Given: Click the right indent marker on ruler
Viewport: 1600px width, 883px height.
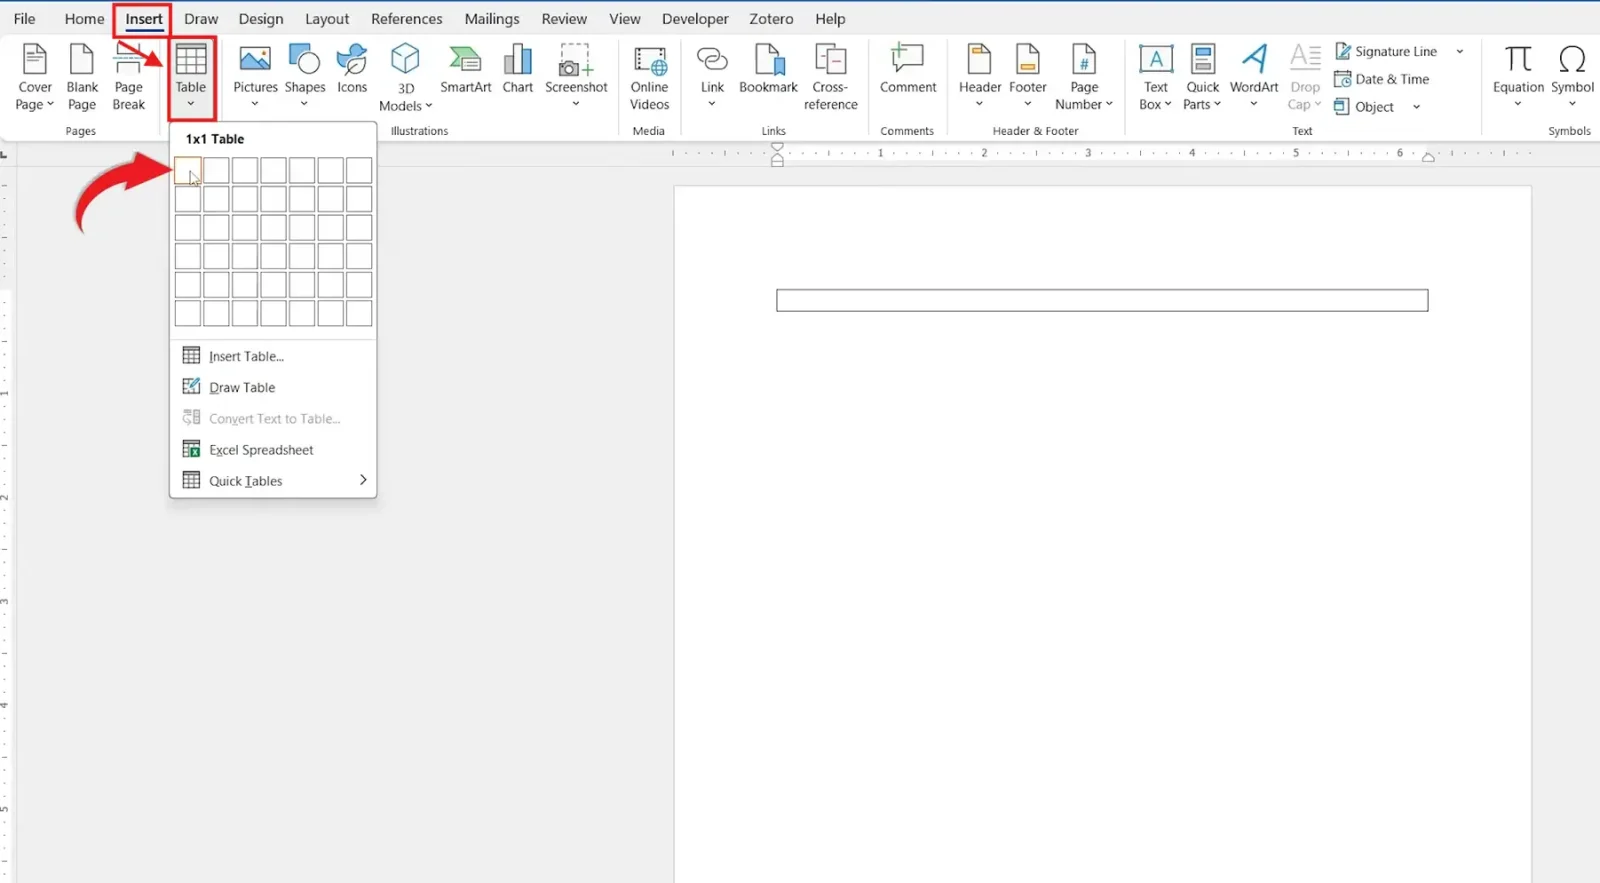Looking at the screenshot, I should point(1428,157).
